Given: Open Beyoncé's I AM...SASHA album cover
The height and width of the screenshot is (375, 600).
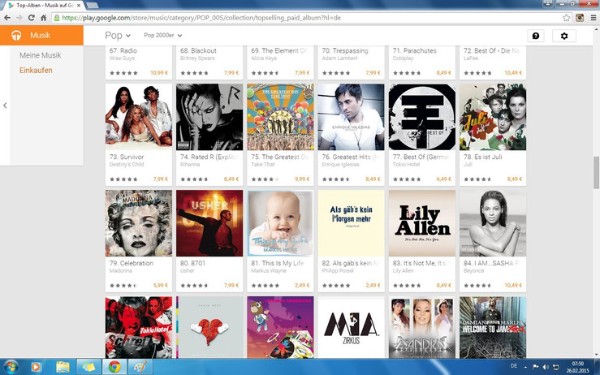Looking at the screenshot, I should tap(493, 223).
